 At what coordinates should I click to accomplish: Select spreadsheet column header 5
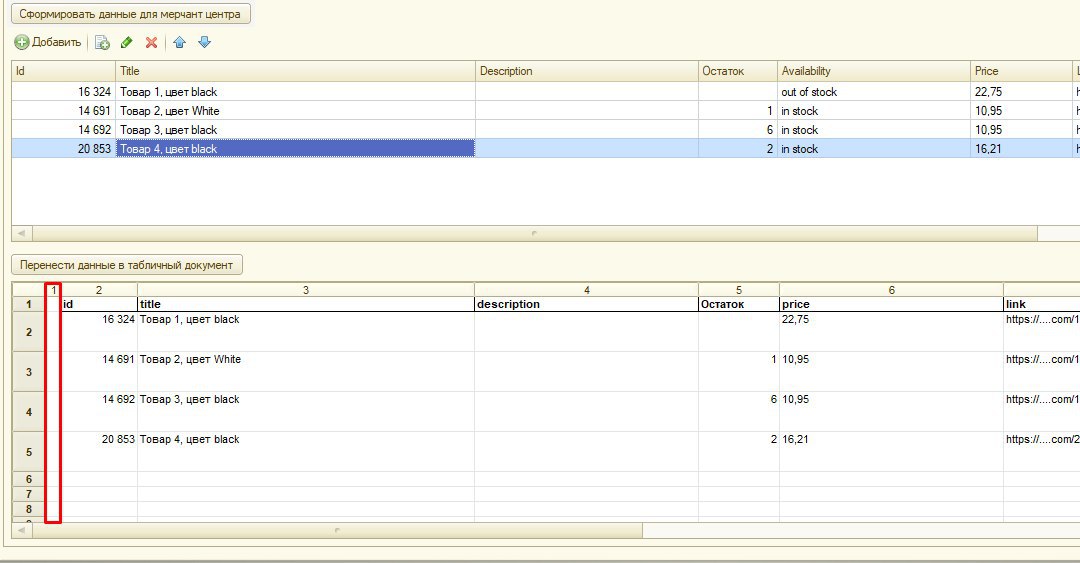coord(738,290)
